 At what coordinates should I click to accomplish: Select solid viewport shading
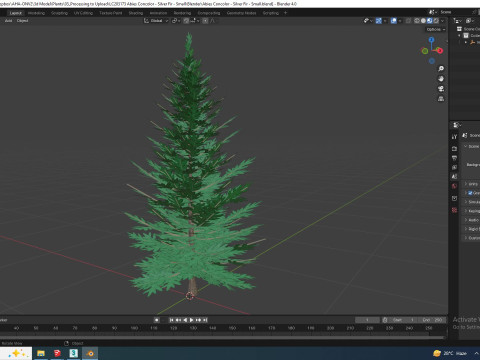tap(423, 21)
